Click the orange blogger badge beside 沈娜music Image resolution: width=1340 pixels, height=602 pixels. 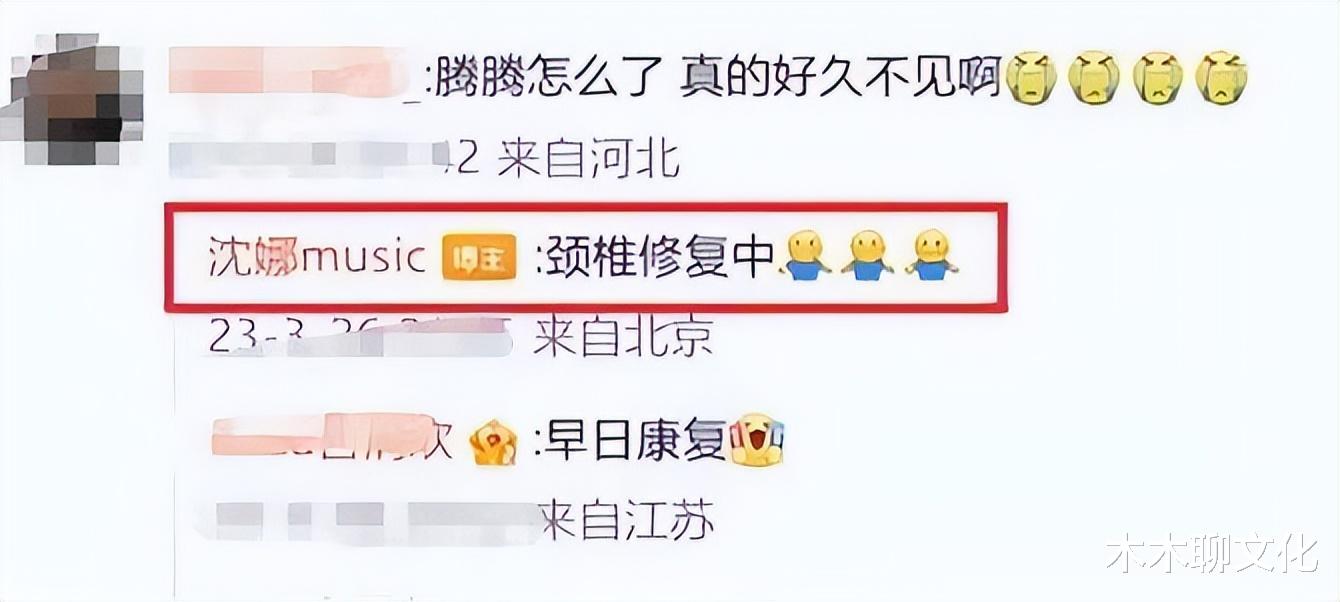point(479,258)
